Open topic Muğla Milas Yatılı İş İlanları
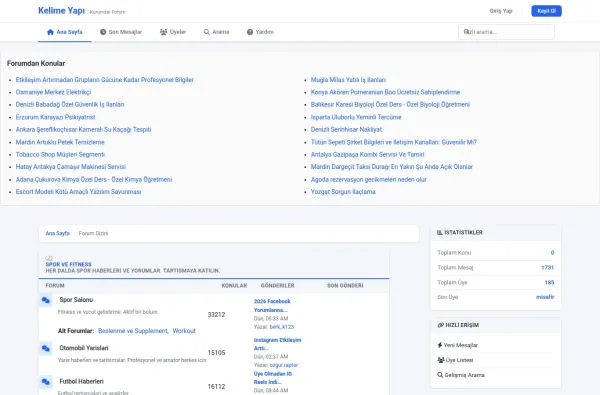This screenshot has height=395, width=600. 348,80
